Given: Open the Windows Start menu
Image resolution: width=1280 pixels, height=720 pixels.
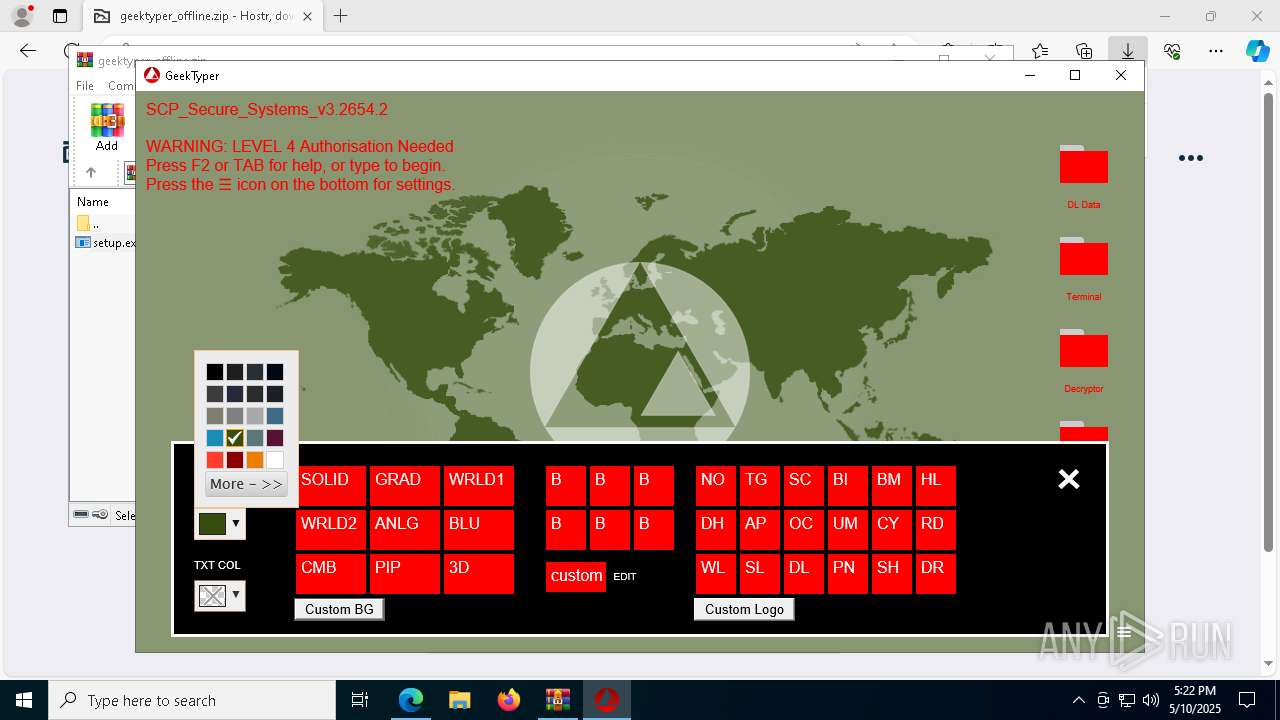Looking at the screenshot, I should [x=24, y=700].
